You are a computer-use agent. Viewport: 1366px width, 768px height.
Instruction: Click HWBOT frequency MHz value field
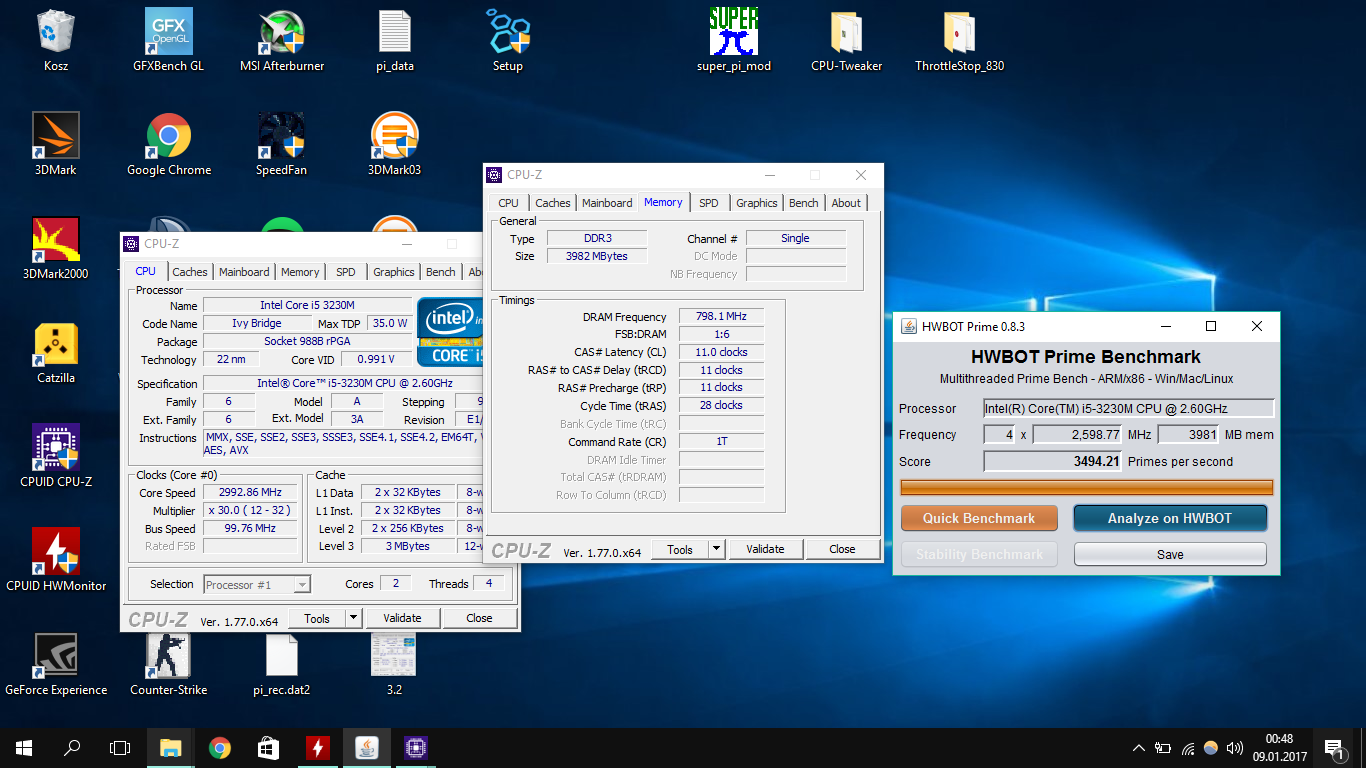pos(1077,435)
